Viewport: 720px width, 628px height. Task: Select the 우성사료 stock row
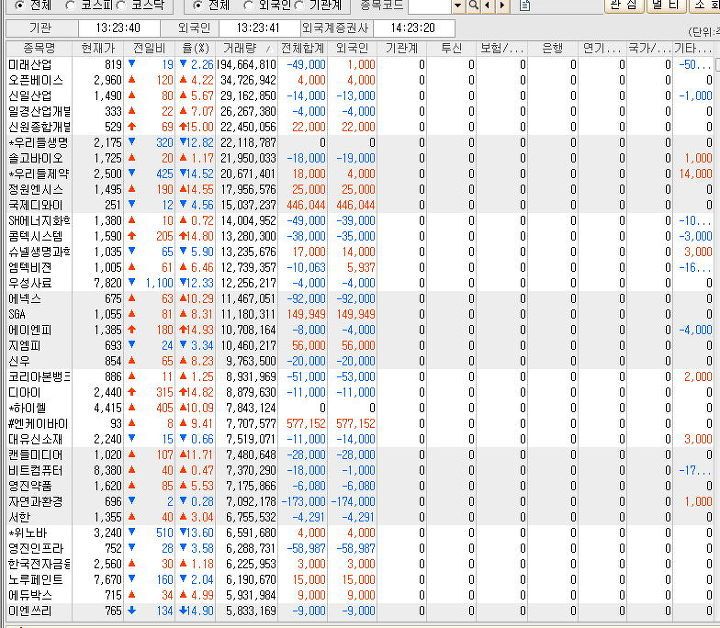click(361, 283)
